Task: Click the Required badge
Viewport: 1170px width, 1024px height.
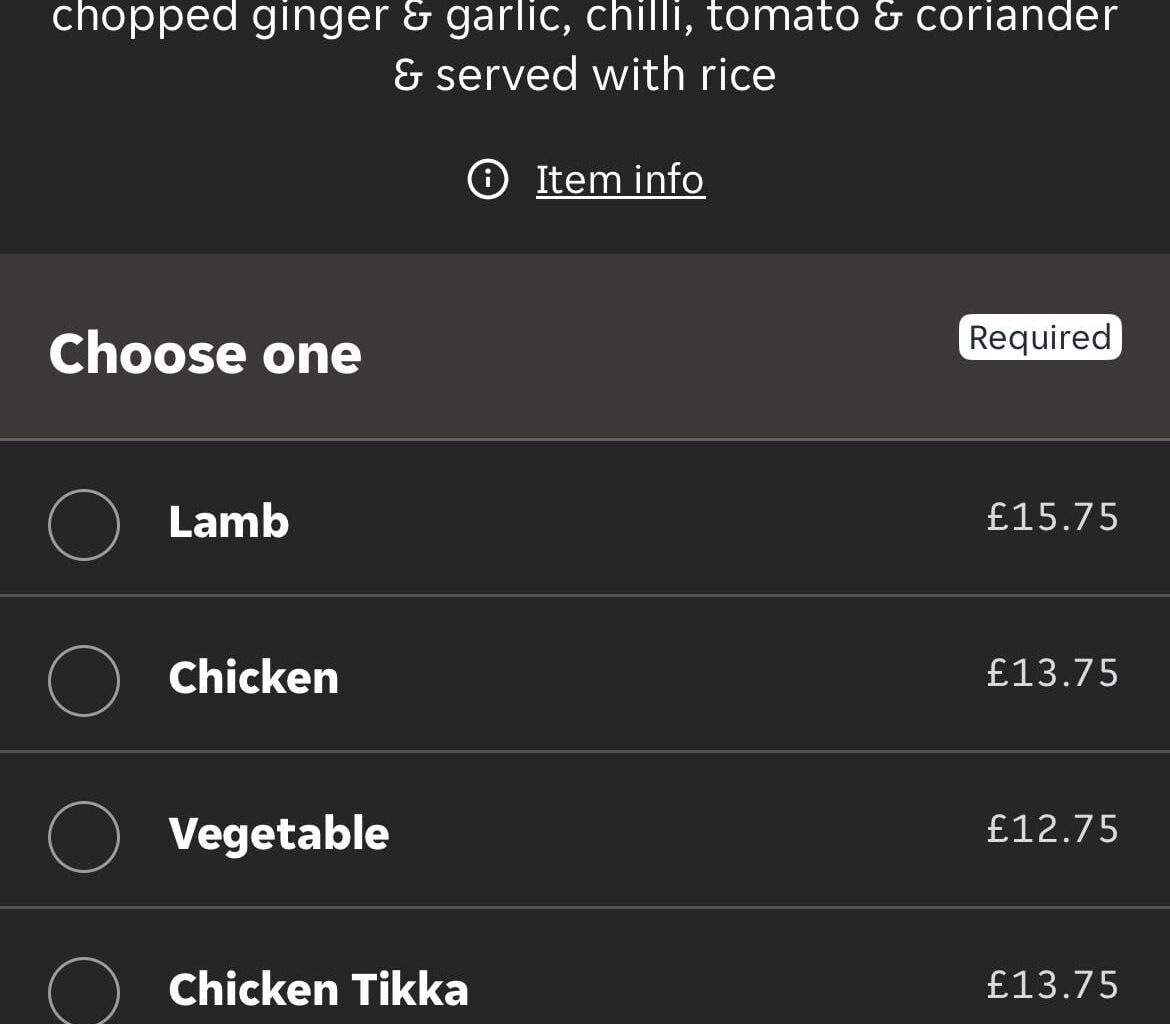Action: point(1040,337)
